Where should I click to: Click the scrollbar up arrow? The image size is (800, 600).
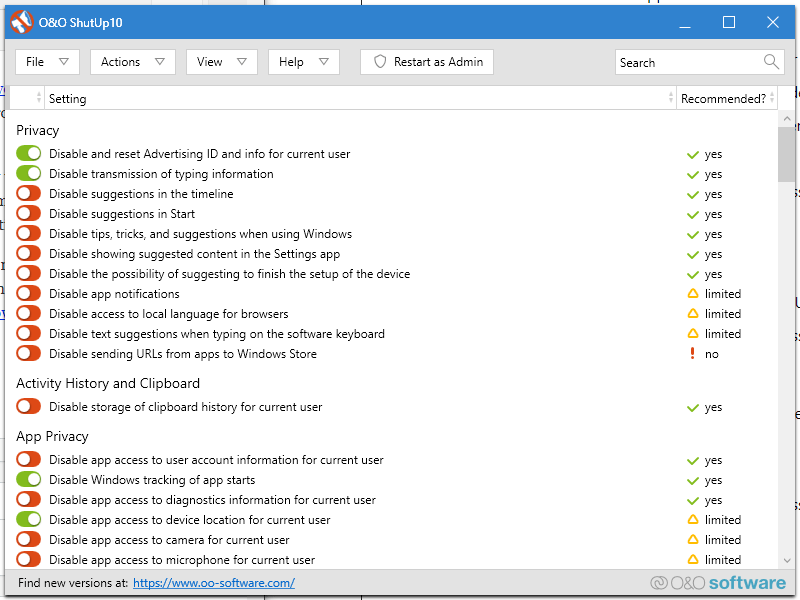(x=786, y=118)
